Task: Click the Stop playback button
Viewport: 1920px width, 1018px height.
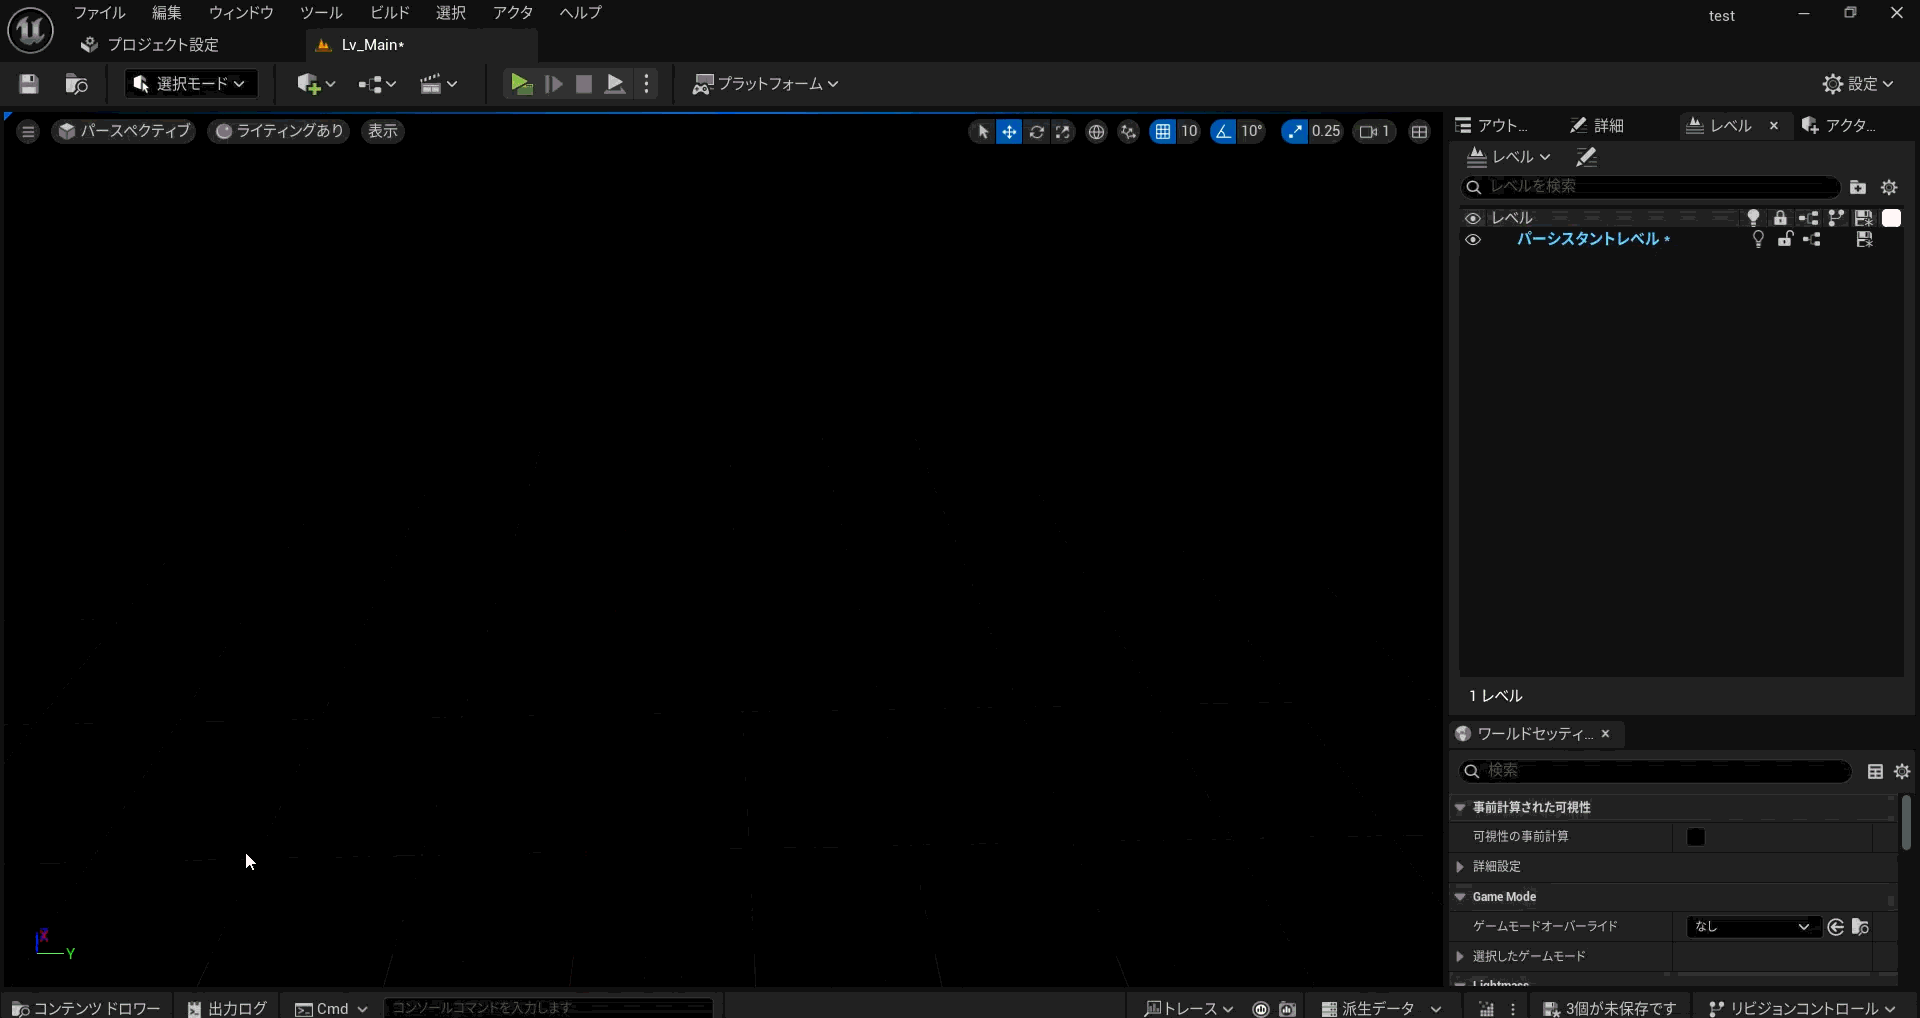Action: coord(584,84)
